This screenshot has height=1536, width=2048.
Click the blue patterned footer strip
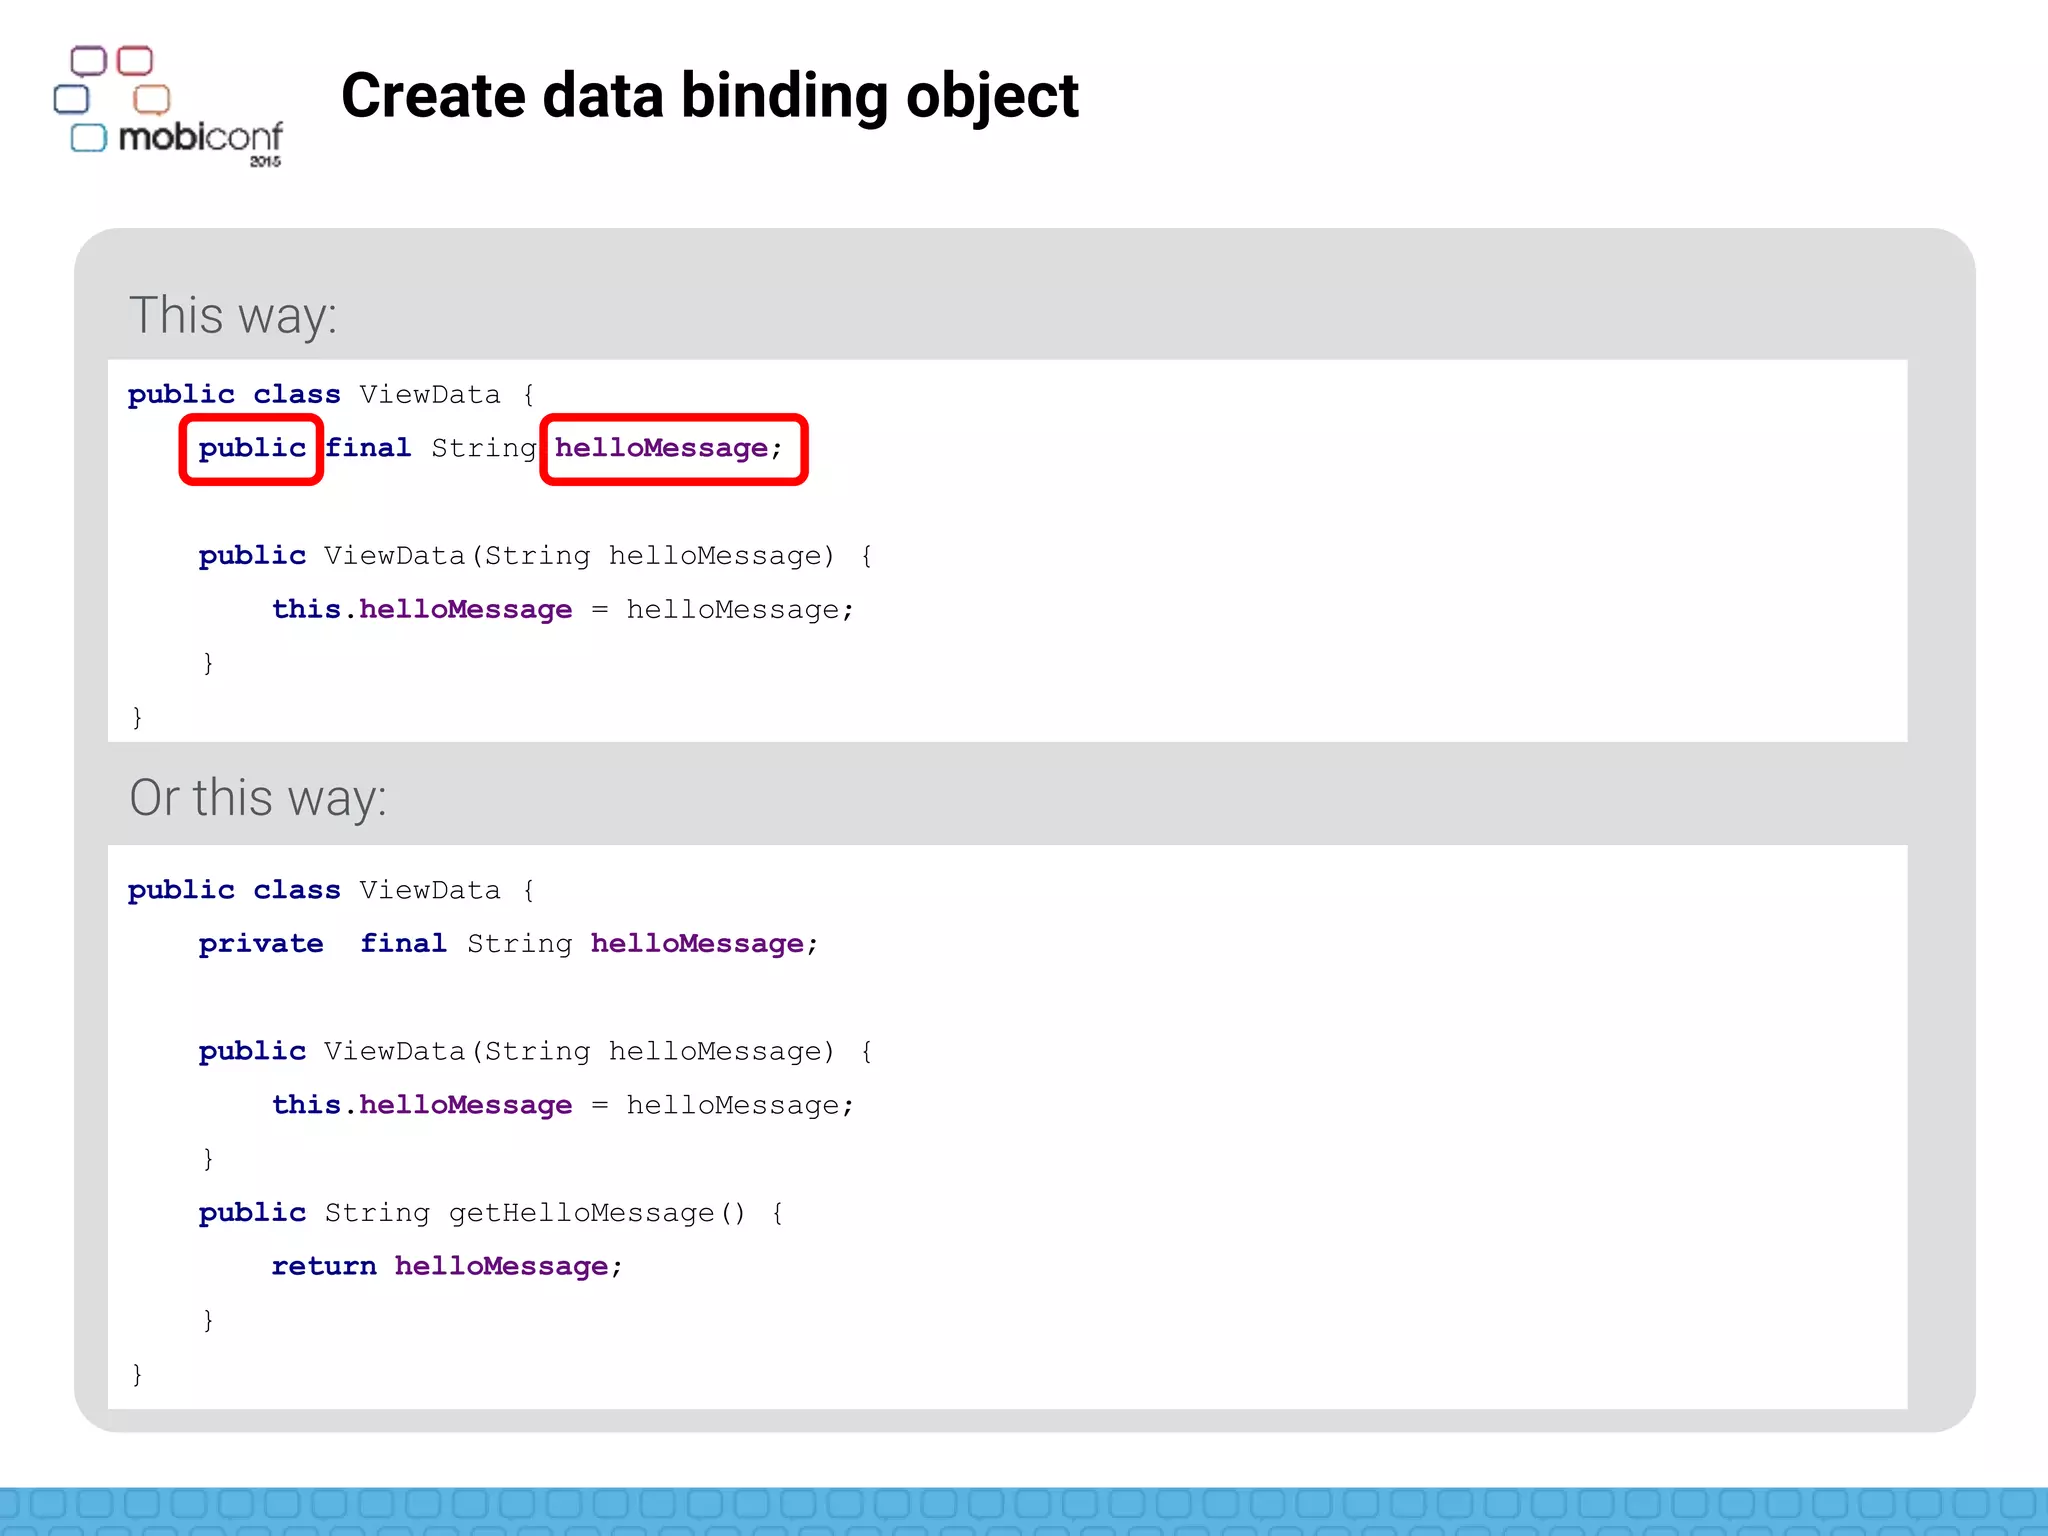coord(1024,1510)
